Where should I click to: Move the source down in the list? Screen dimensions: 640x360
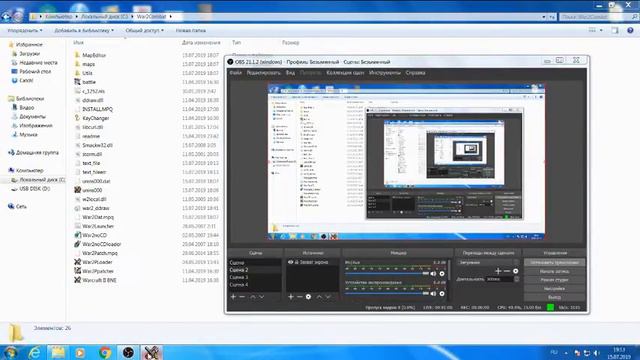pyautogui.click(x=328, y=297)
